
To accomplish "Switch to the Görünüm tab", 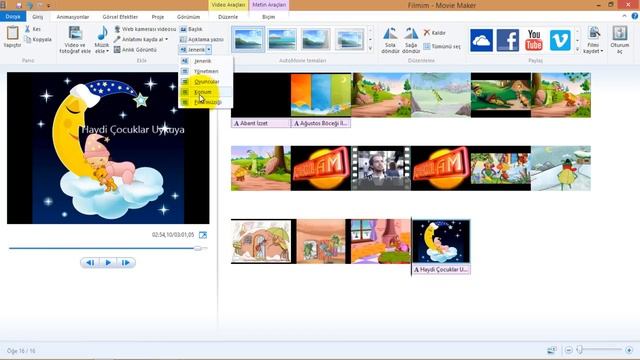I will tap(188, 17).
